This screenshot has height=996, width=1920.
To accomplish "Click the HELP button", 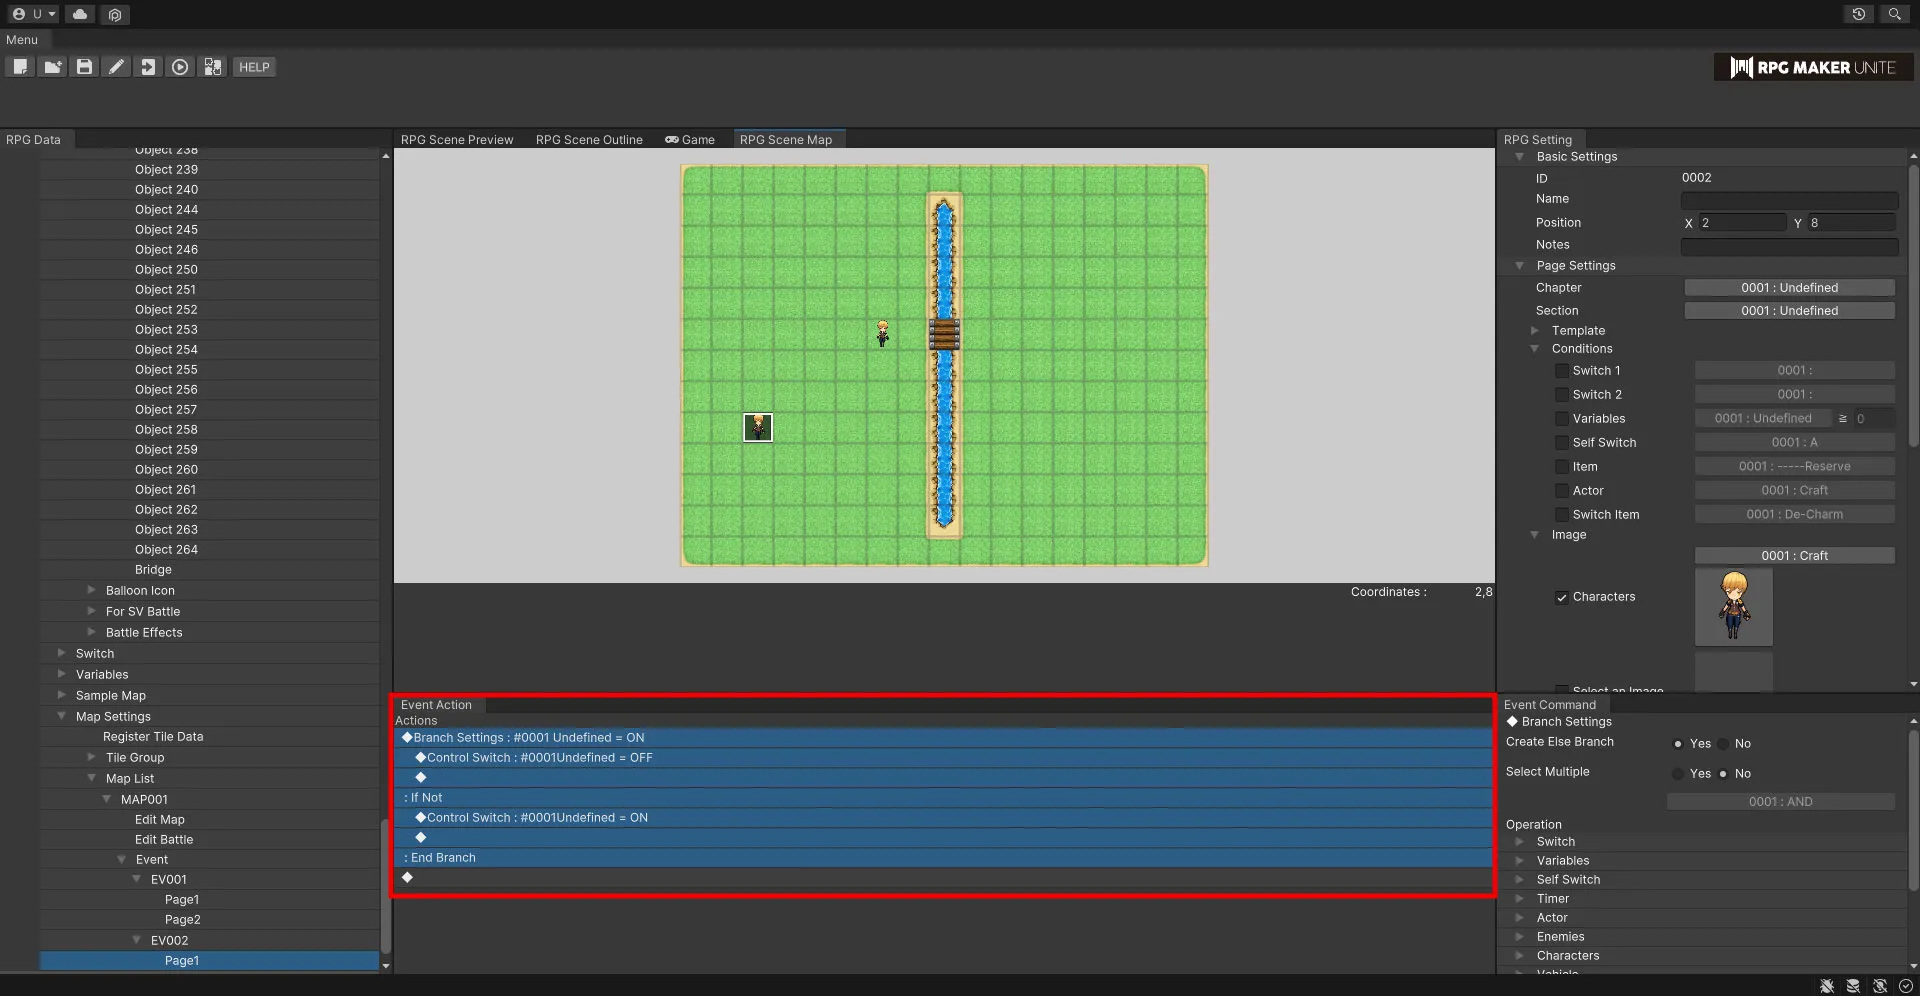I will click(x=254, y=67).
